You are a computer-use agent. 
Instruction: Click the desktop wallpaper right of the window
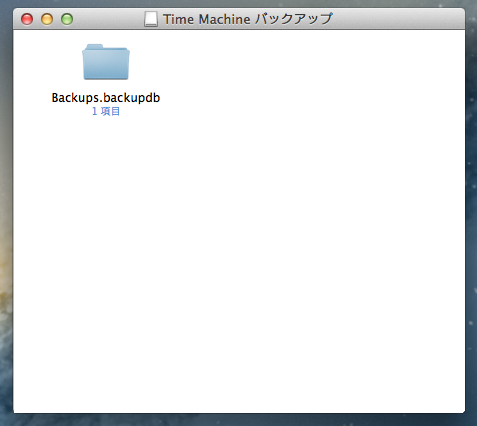(x=471, y=213)
